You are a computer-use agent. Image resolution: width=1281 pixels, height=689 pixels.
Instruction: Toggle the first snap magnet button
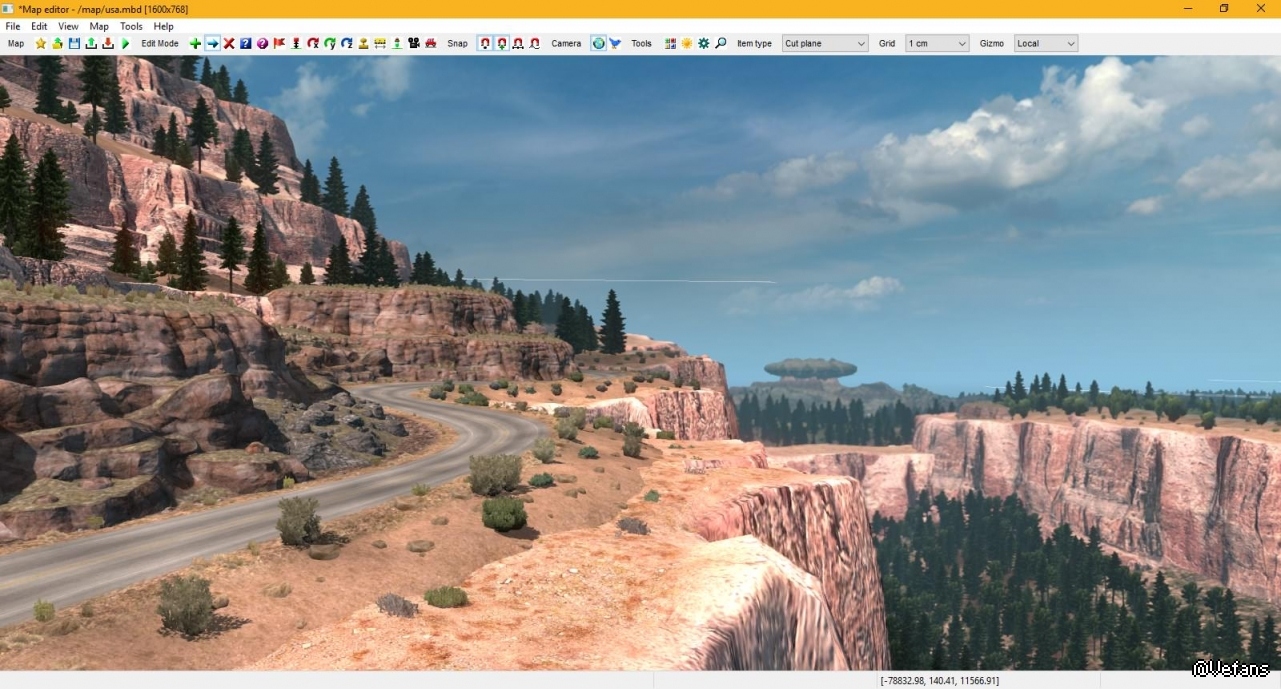(485, 44)
